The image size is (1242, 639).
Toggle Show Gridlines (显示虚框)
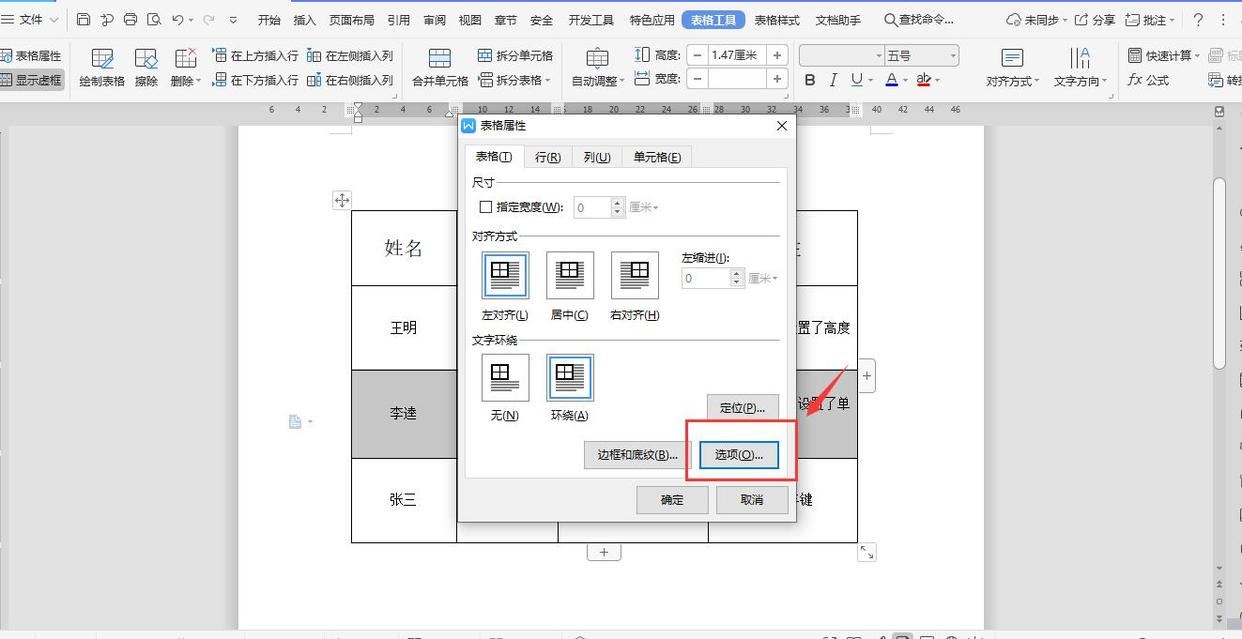click(31, 80)
